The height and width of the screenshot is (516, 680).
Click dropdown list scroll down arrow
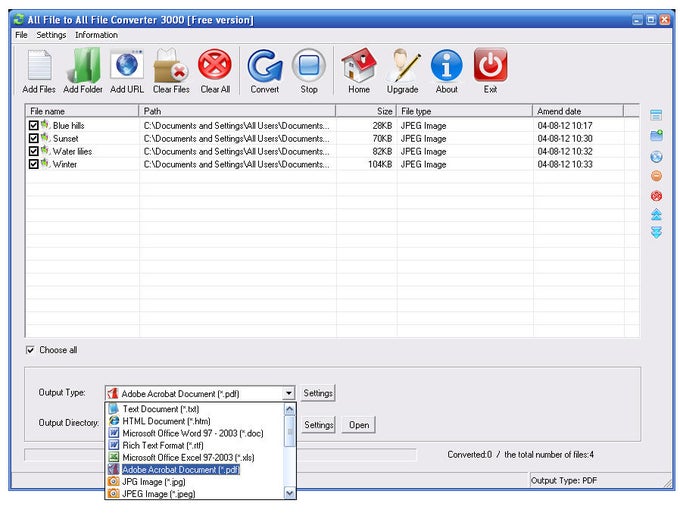pyautogui.click(x=290, y=493)
